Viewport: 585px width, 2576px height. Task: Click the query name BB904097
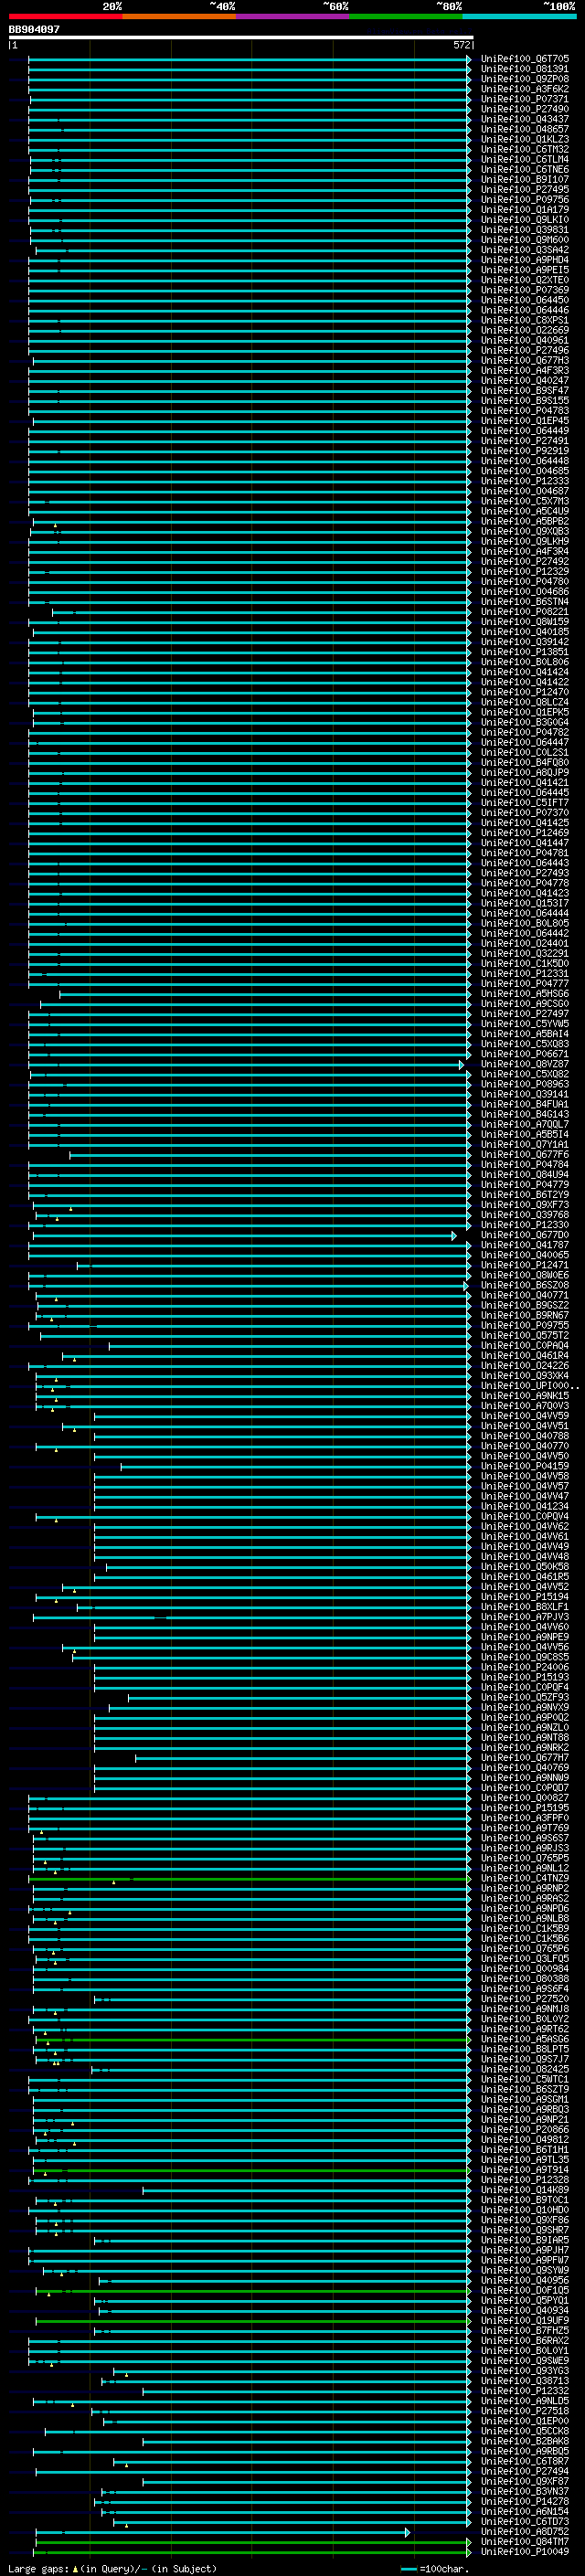click(34, 30)
